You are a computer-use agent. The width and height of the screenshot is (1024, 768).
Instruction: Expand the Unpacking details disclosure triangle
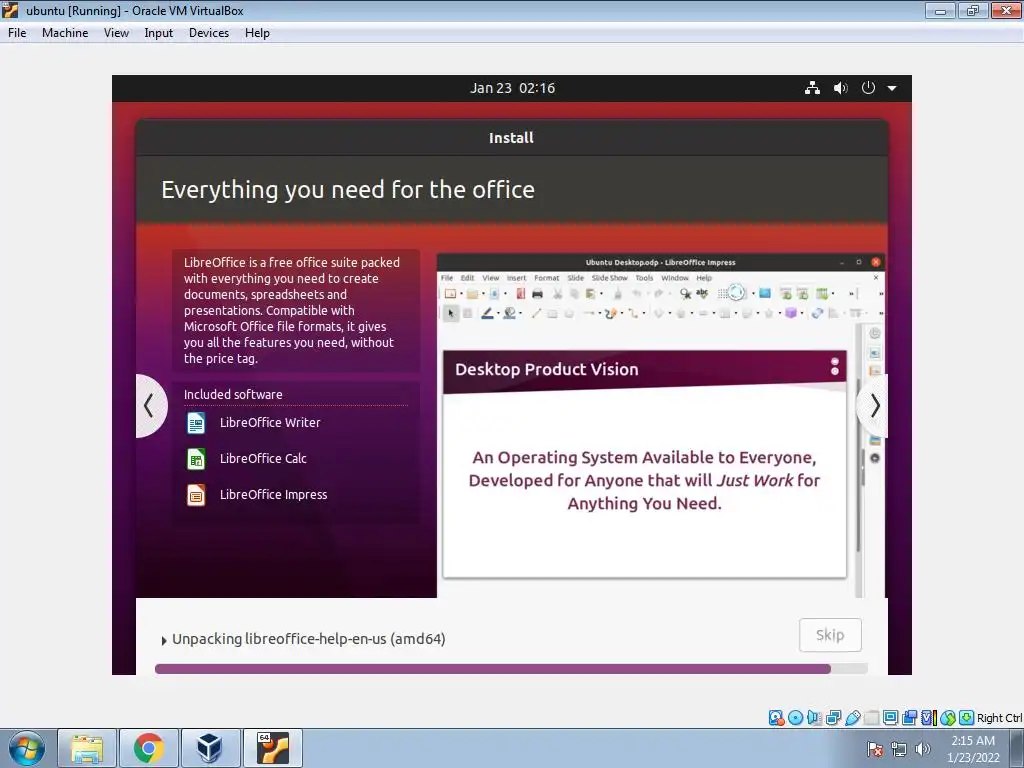tap(164, 641)
